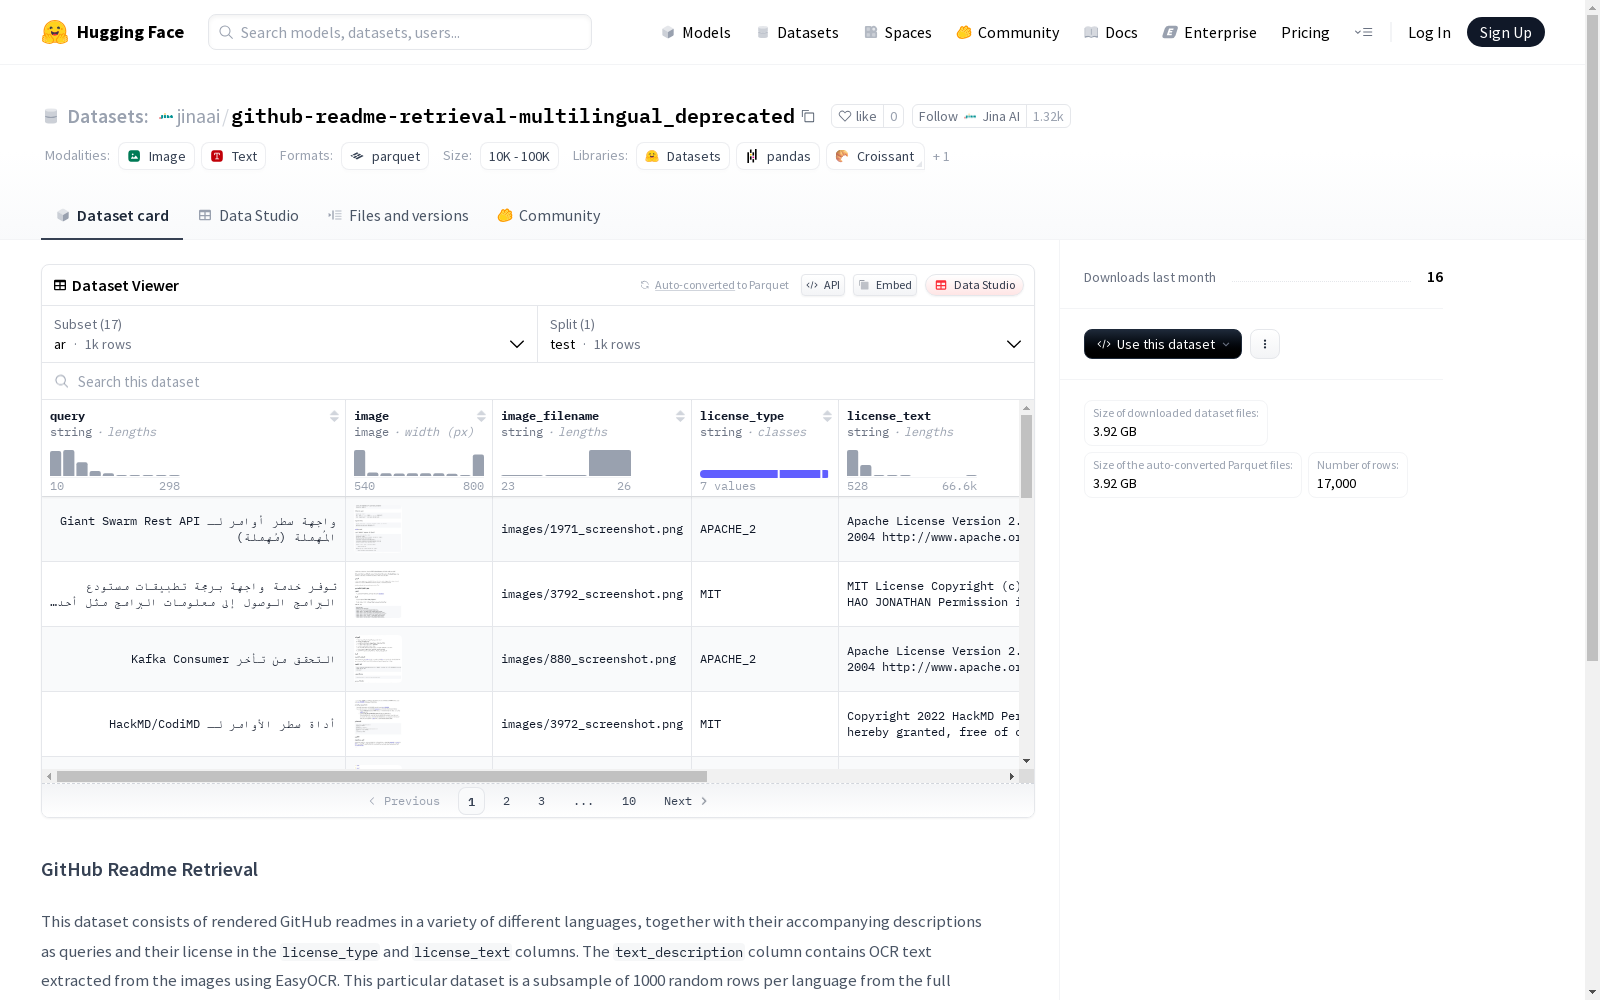Go to page 10 of results
The image size is (1600, 1000).
(629, 801)
